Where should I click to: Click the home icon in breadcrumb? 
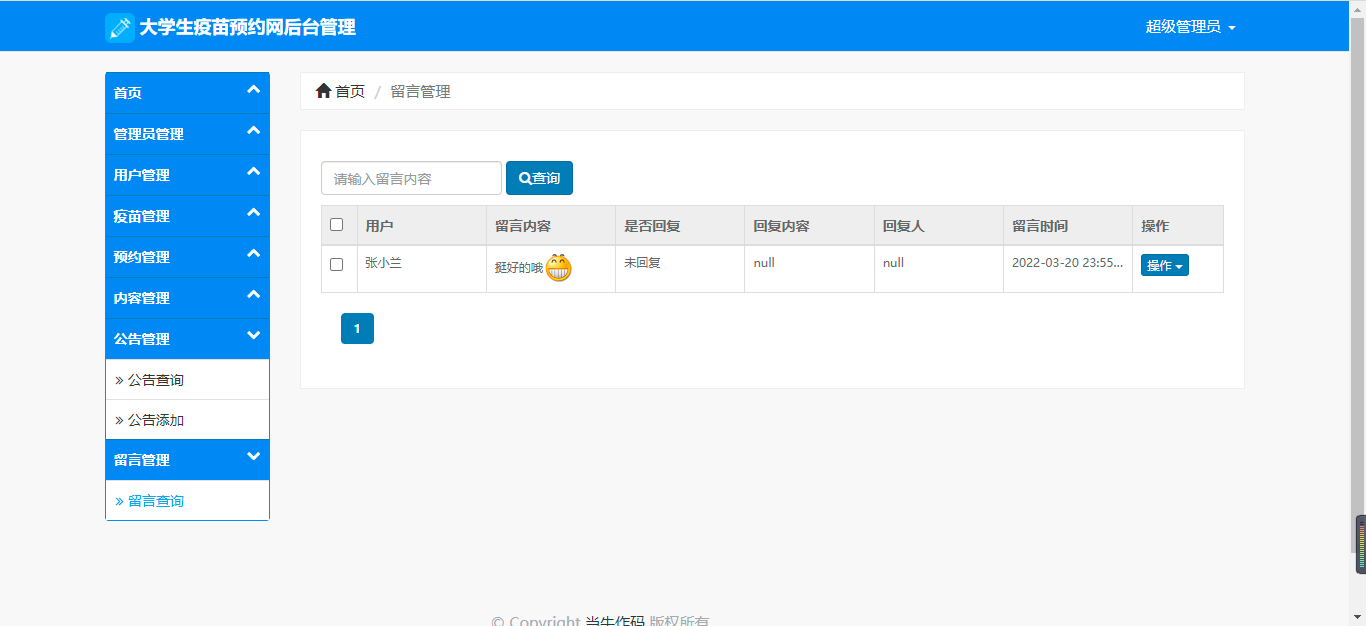click(x=323, y=91)
